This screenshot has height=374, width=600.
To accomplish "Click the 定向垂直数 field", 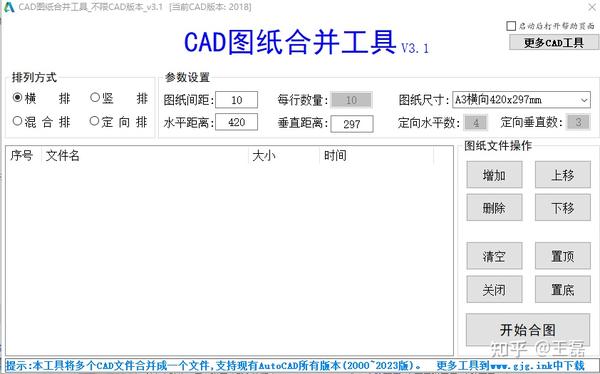I will tap(578, 122).
